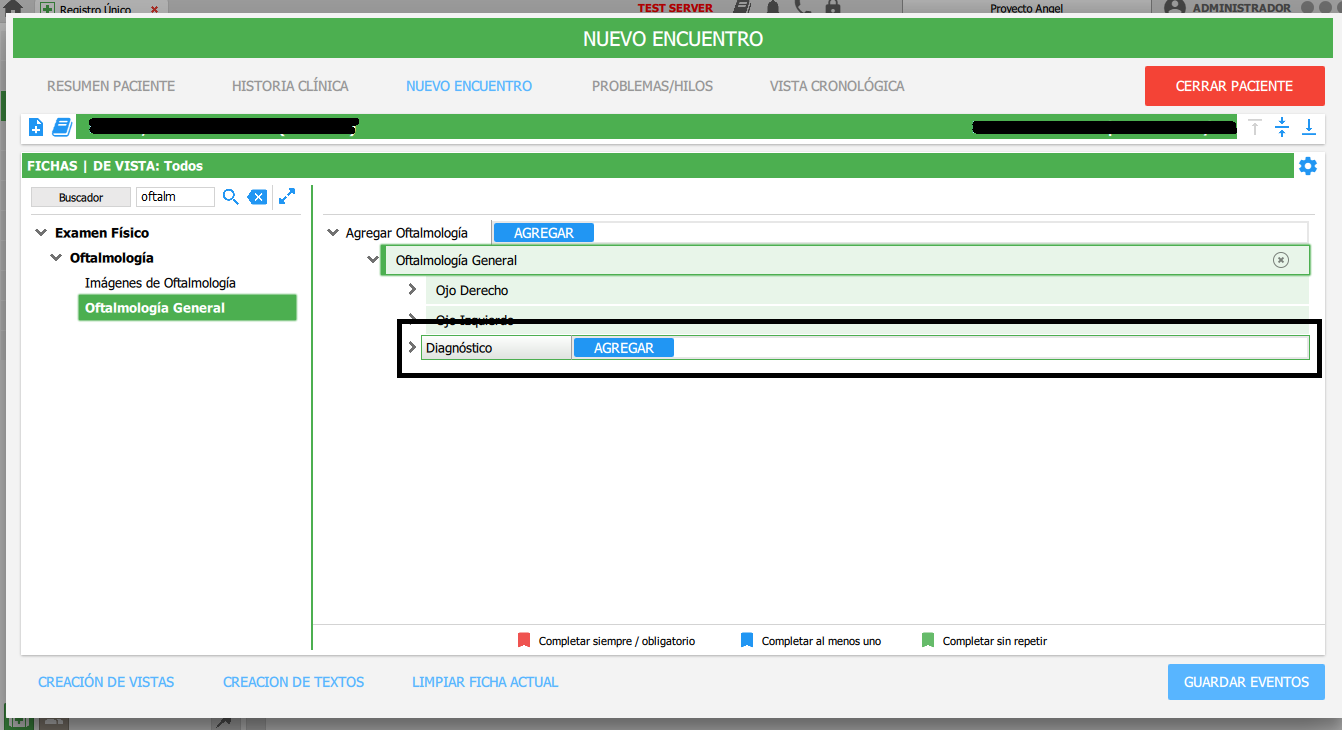Select Imágenes de Oftalmología in the tree
Screen dimensions: 1342x730
pos(160,283)
